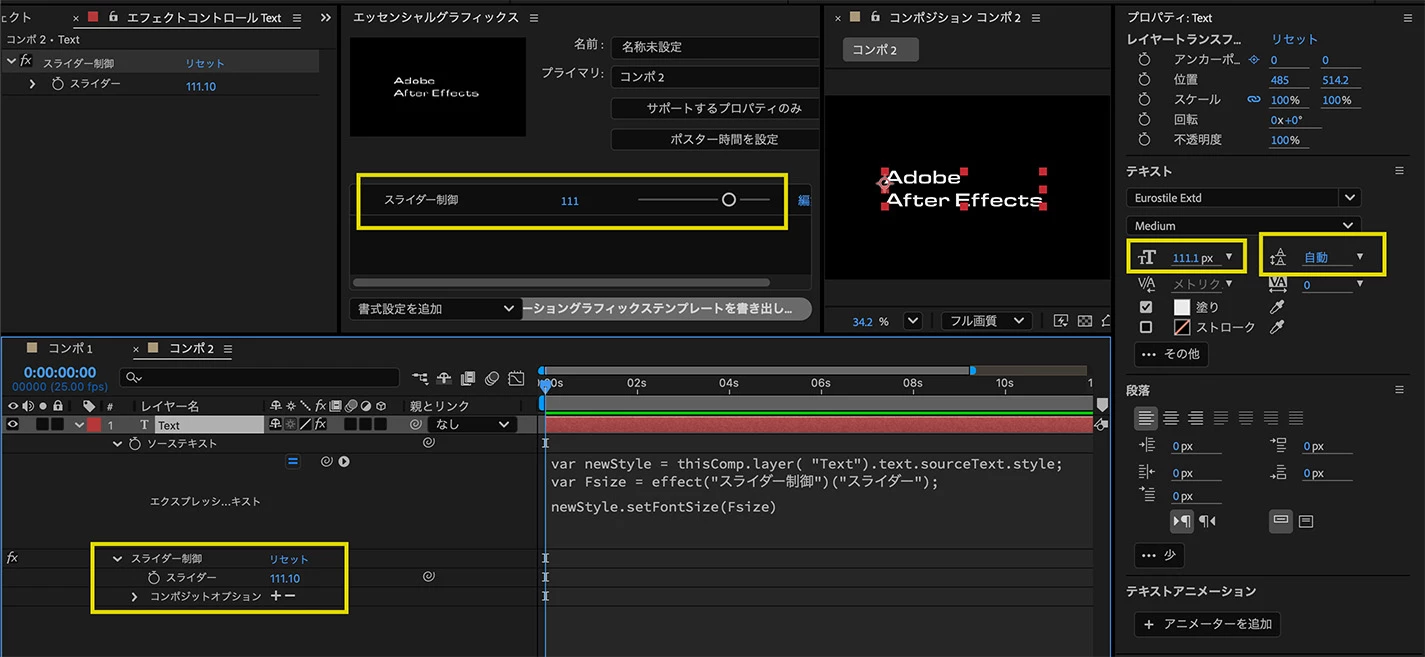Select single-line composer icon

[x=1281, y=521]
